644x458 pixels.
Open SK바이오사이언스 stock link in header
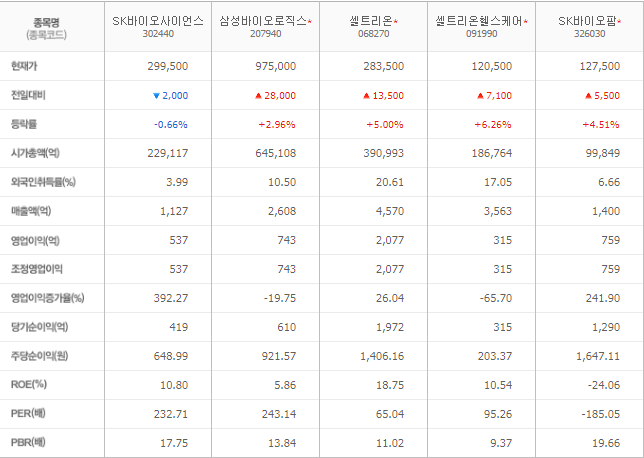tap(158, 21)
